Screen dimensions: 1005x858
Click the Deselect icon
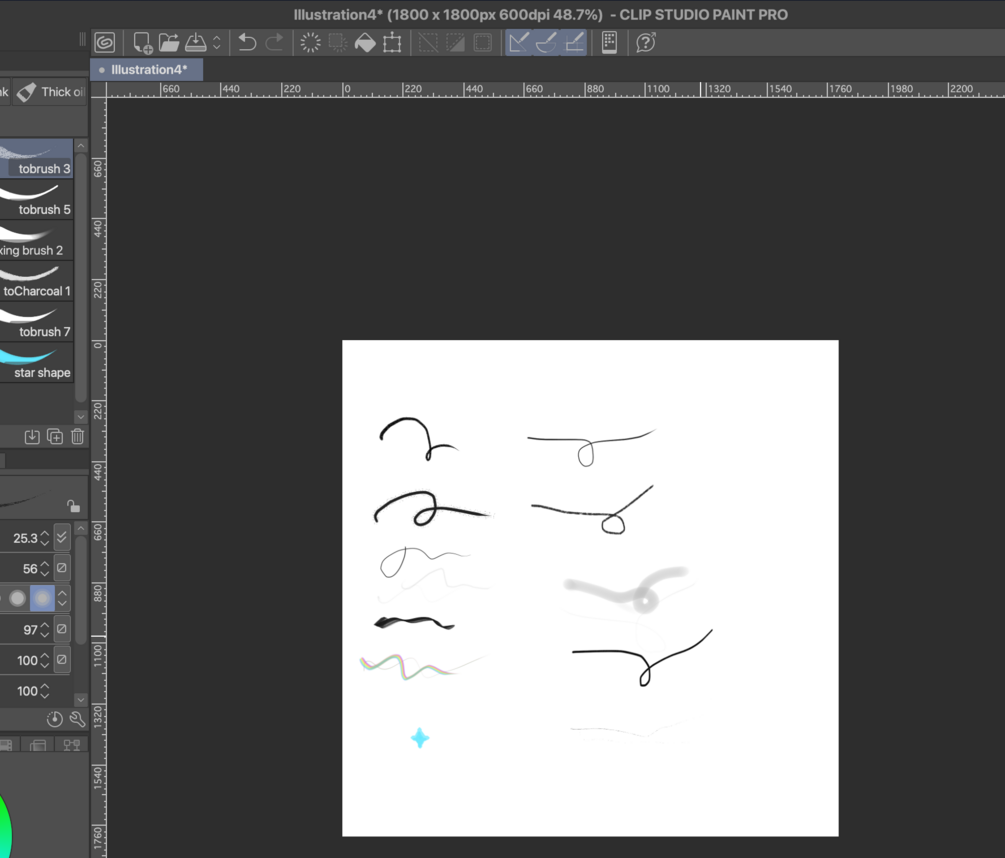point(428,42)
